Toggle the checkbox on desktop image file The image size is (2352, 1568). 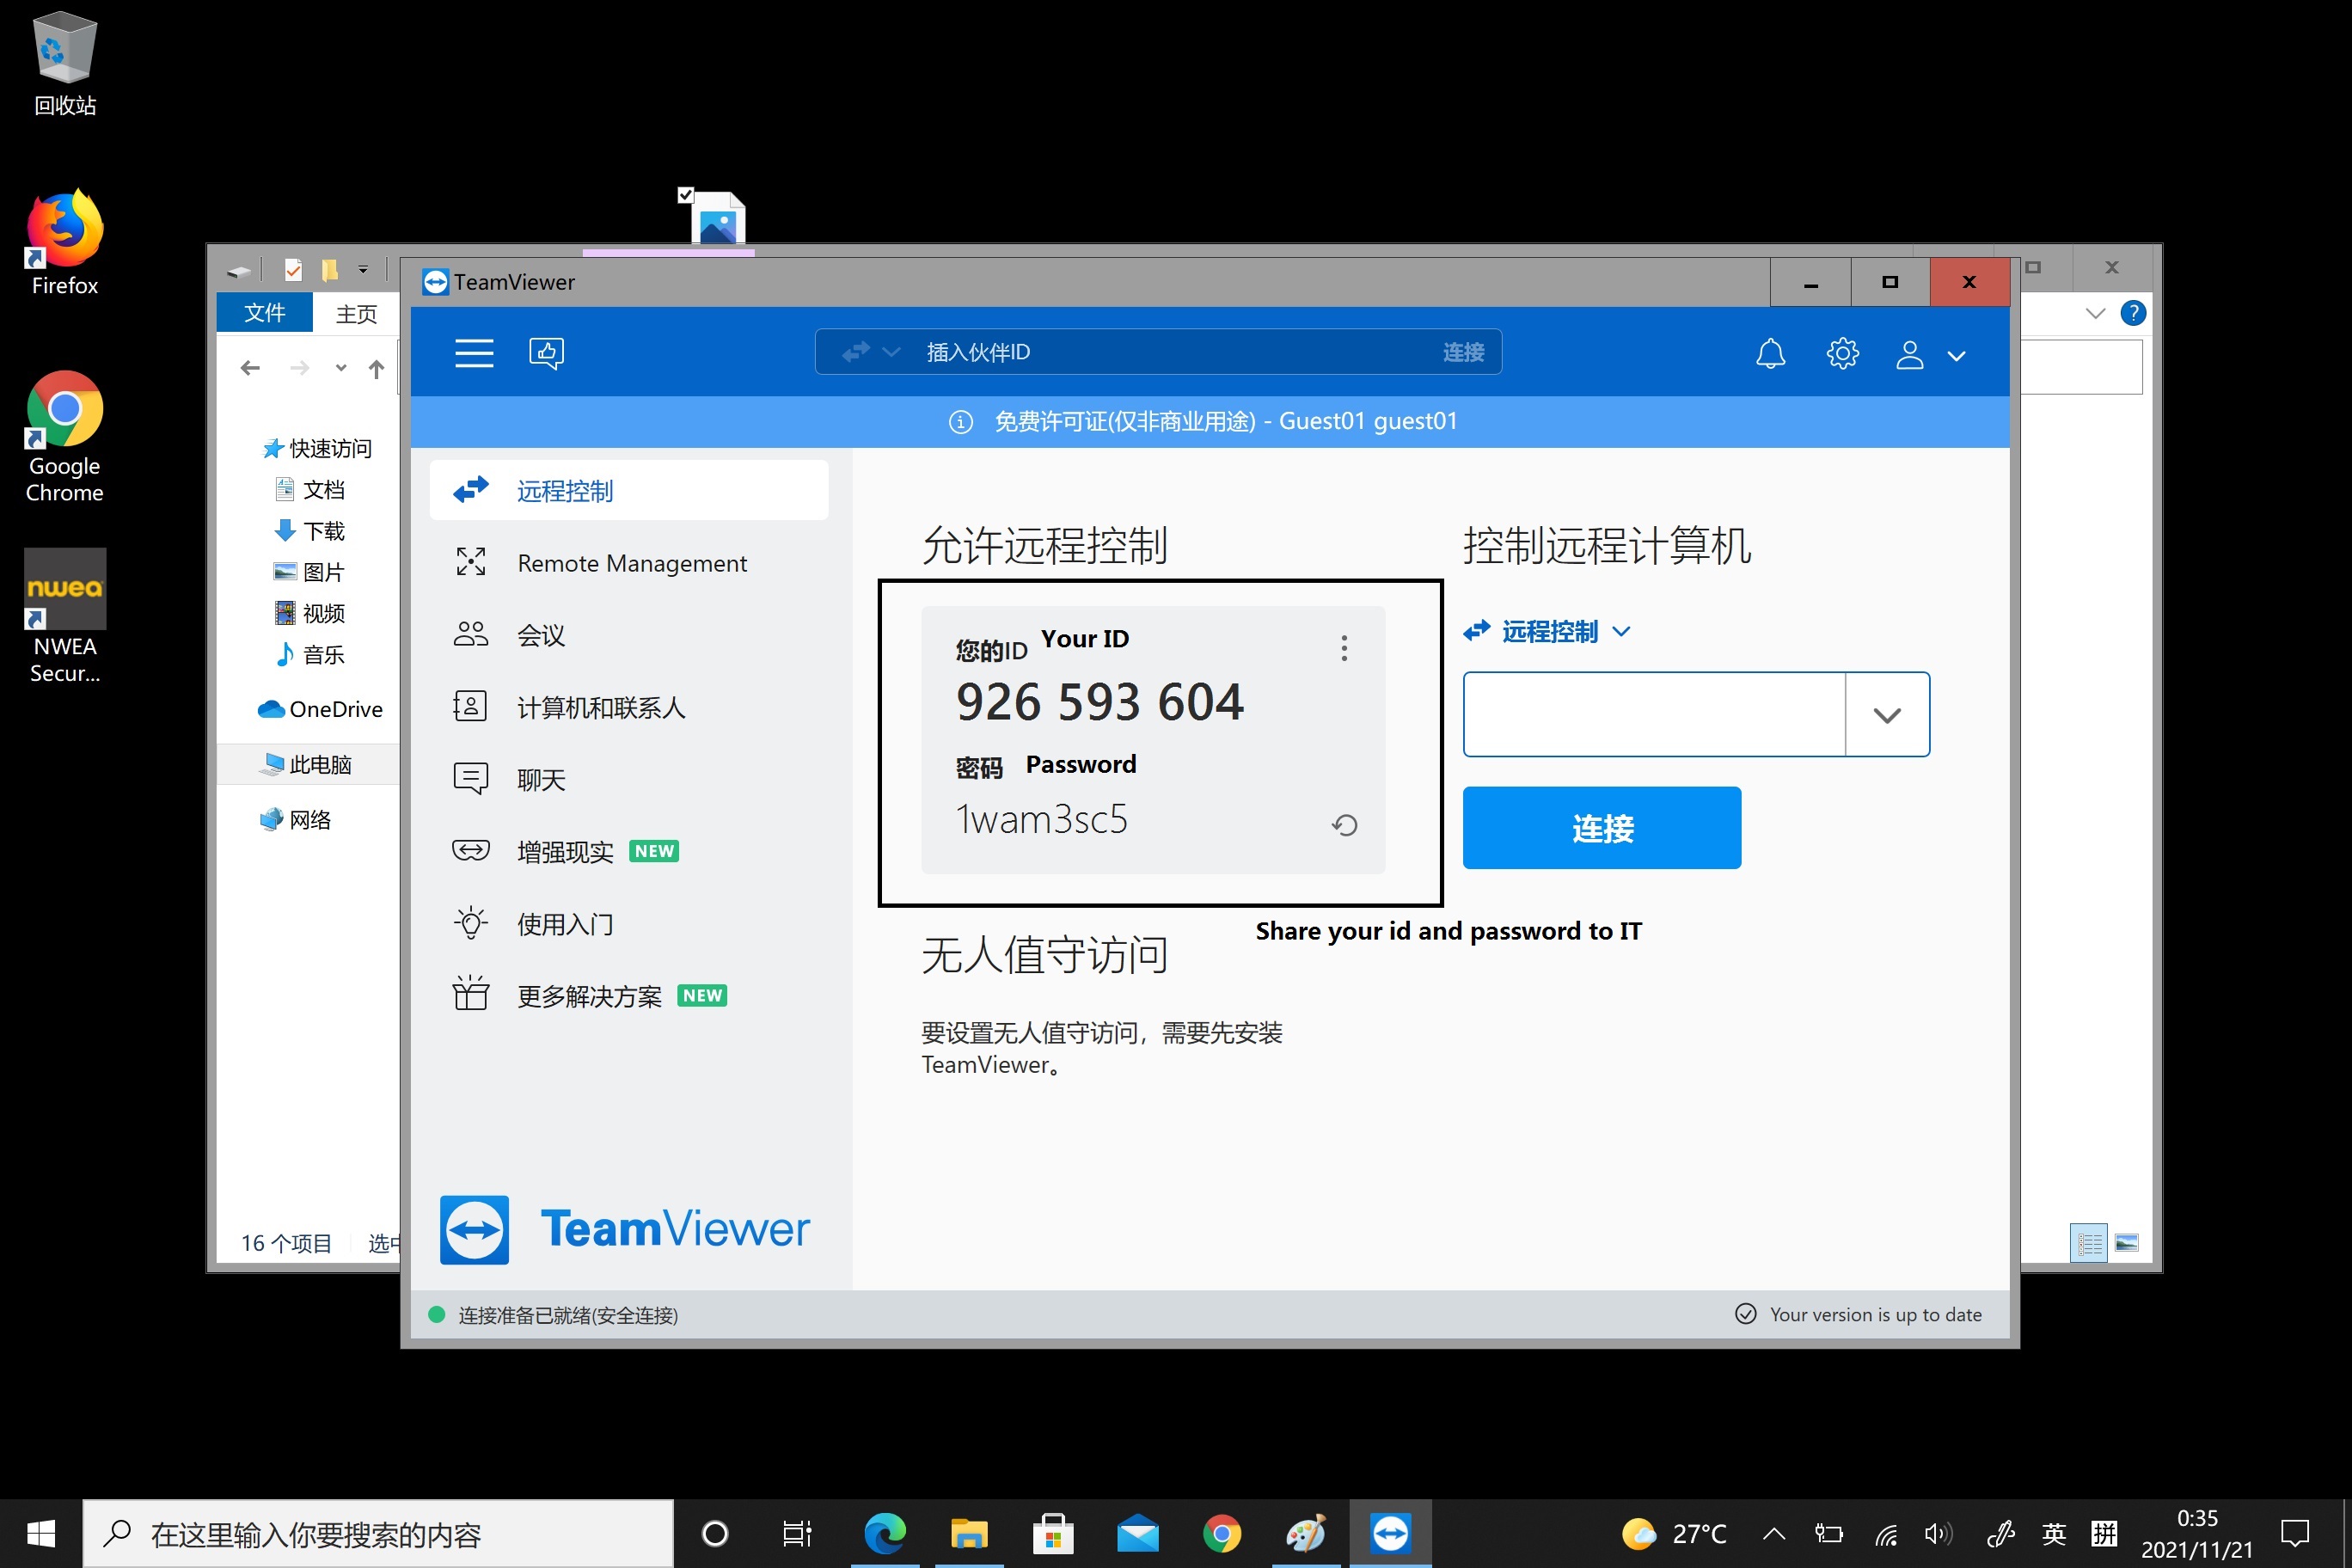tap(686, 195)
